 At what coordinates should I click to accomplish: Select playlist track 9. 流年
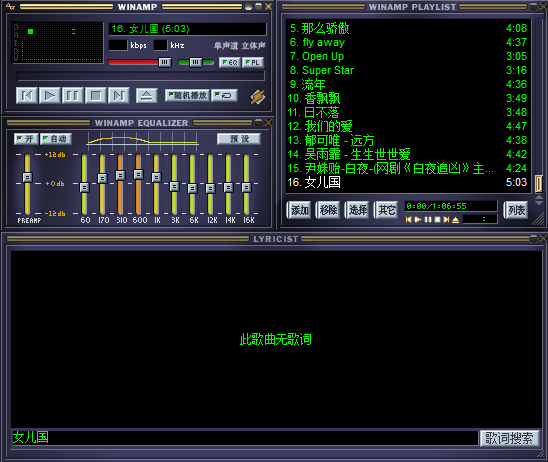pyautogui.click(x=408, y=84)
